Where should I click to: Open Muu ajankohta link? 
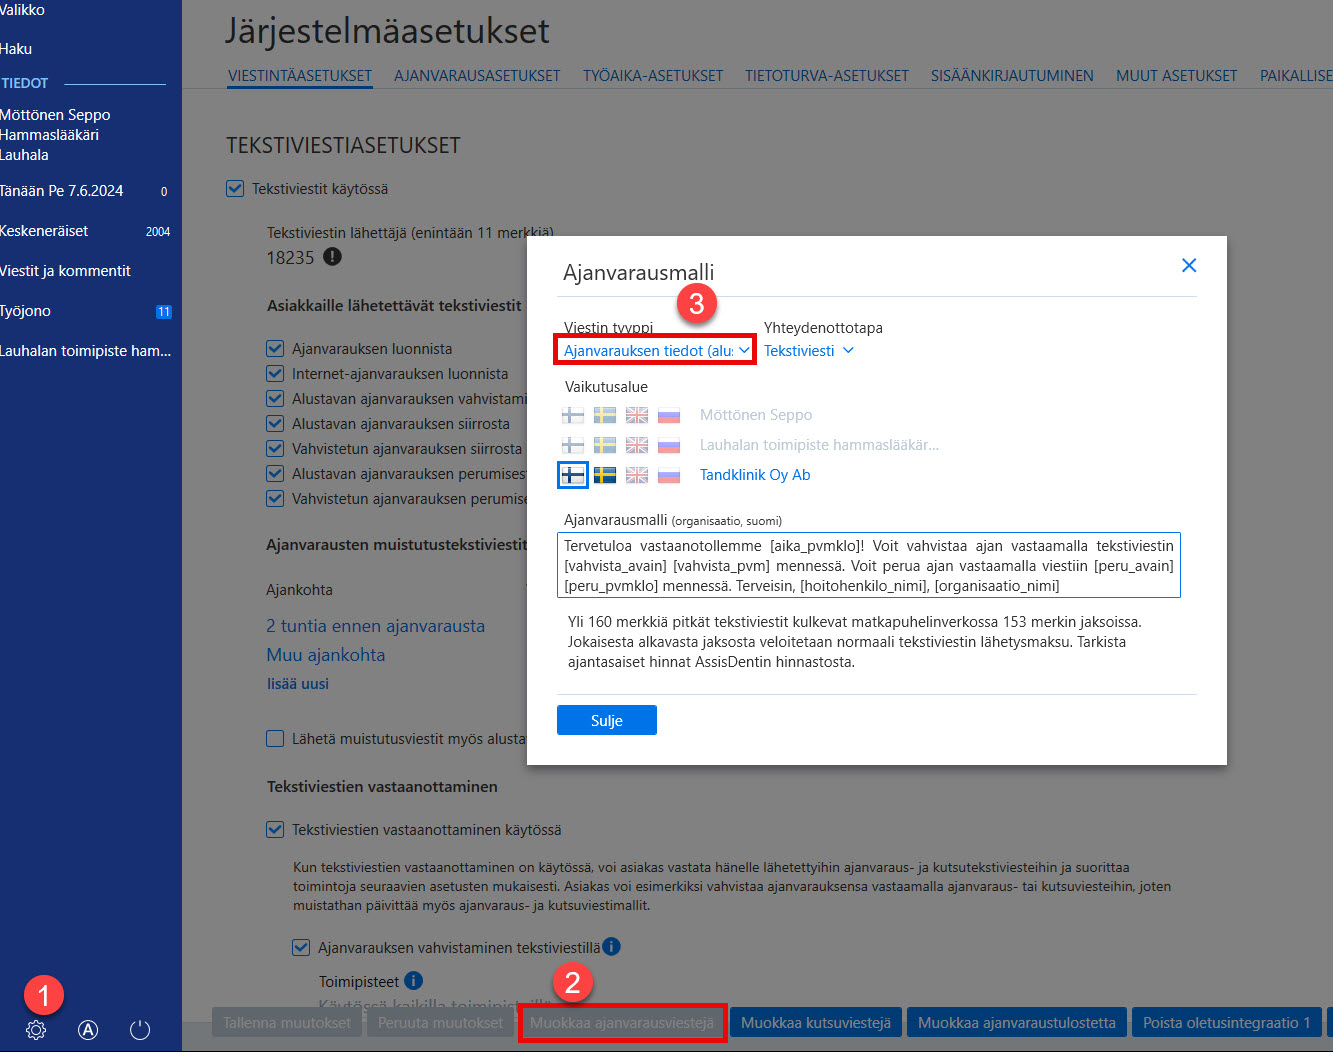pyautogui.click(x=326, y=655)
